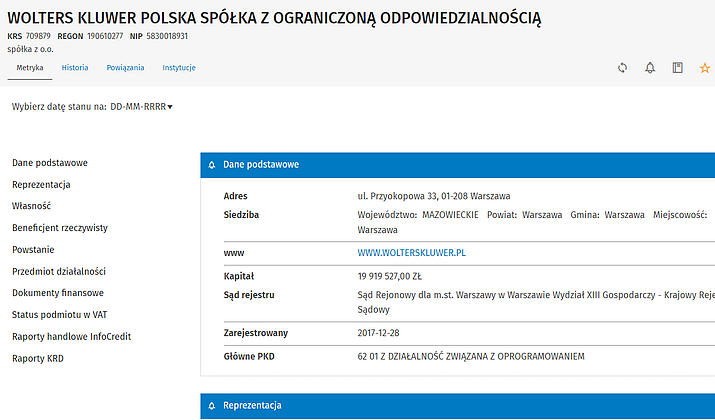Select the Metryka tab
715x420 pixels.
coord(30,68)
